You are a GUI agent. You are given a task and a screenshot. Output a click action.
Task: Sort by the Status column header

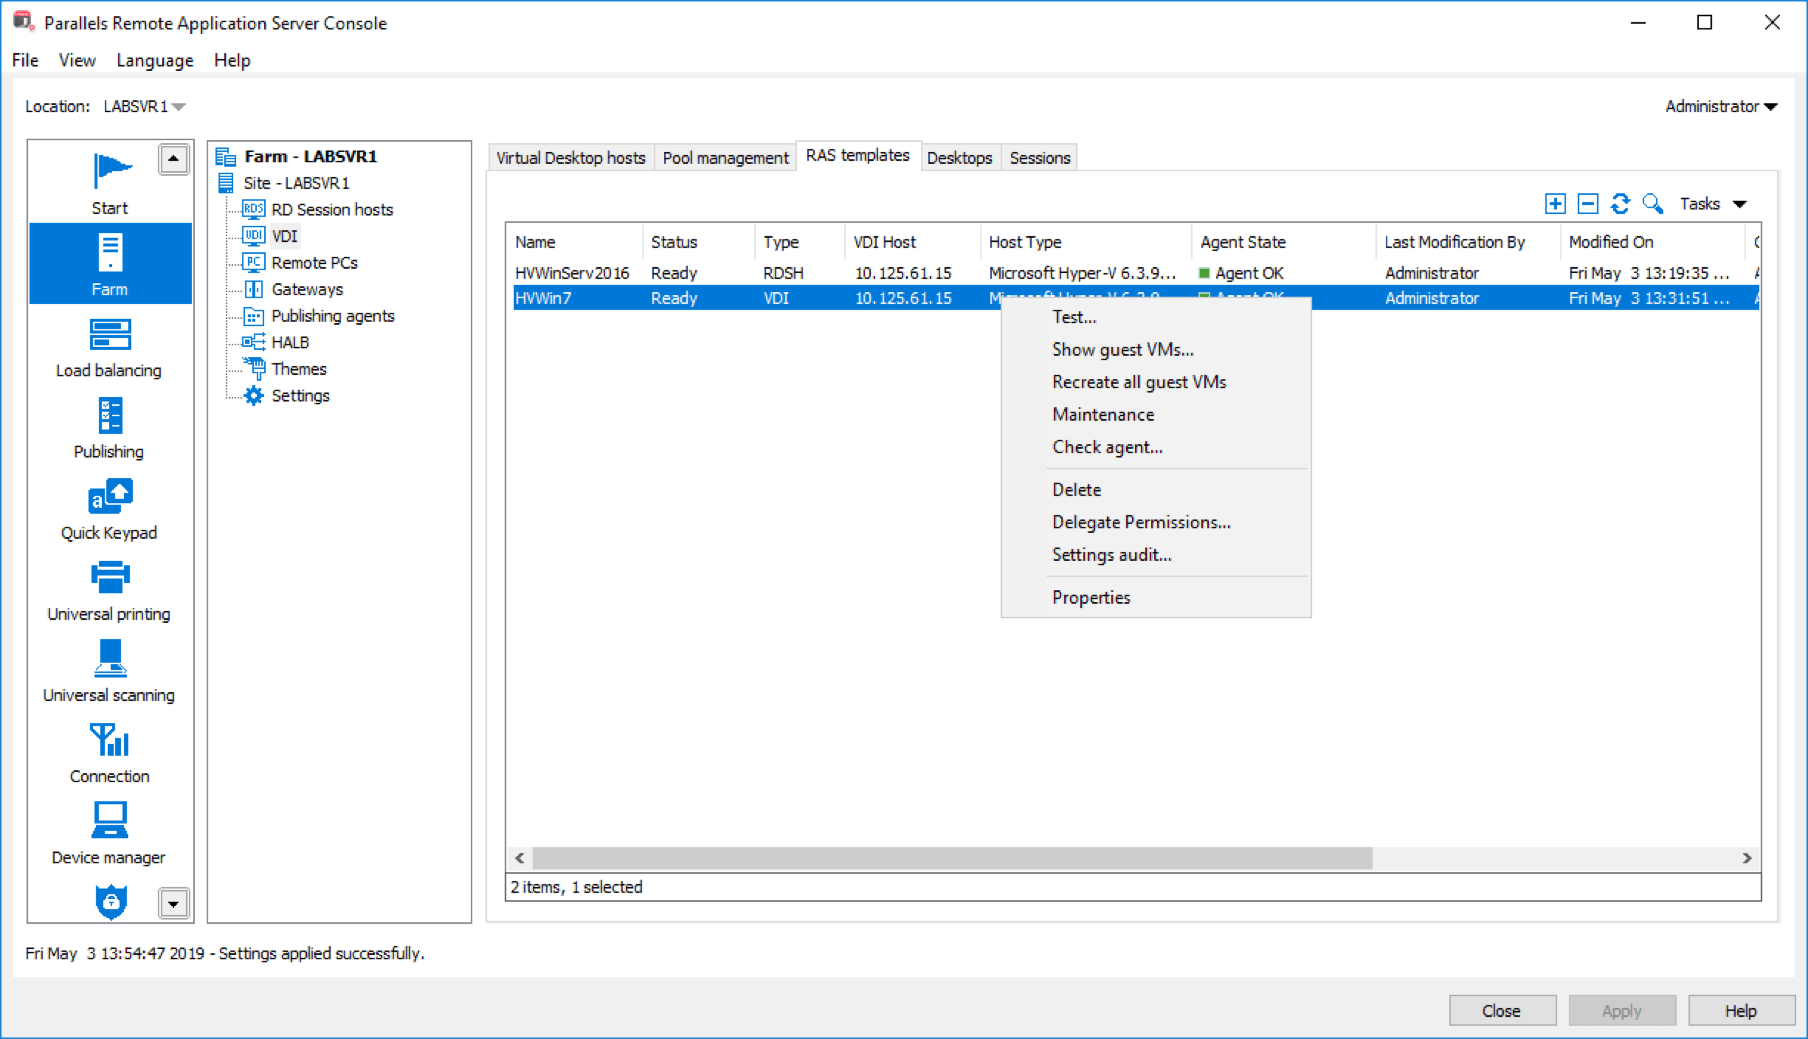(x=699, y=242)
